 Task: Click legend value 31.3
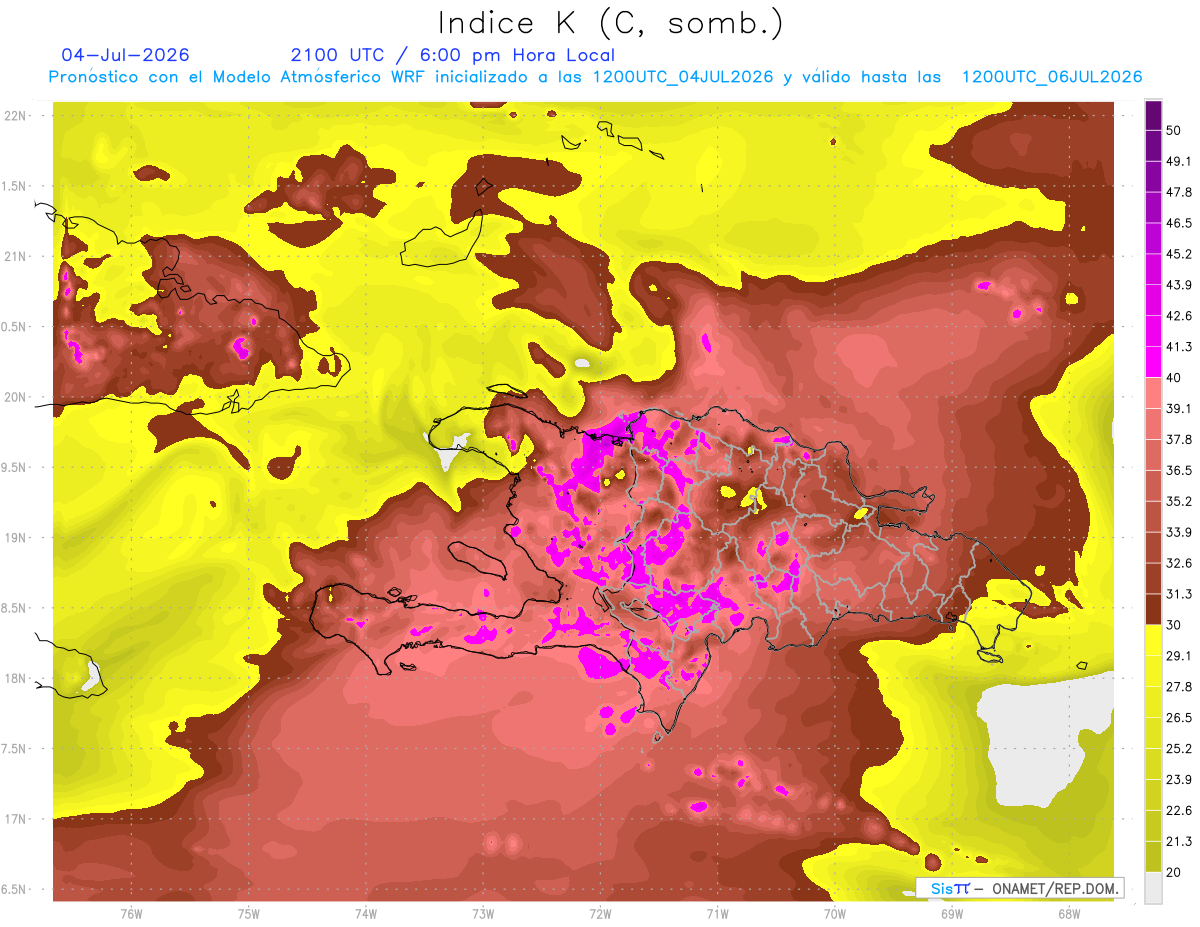coord(1179,594)
